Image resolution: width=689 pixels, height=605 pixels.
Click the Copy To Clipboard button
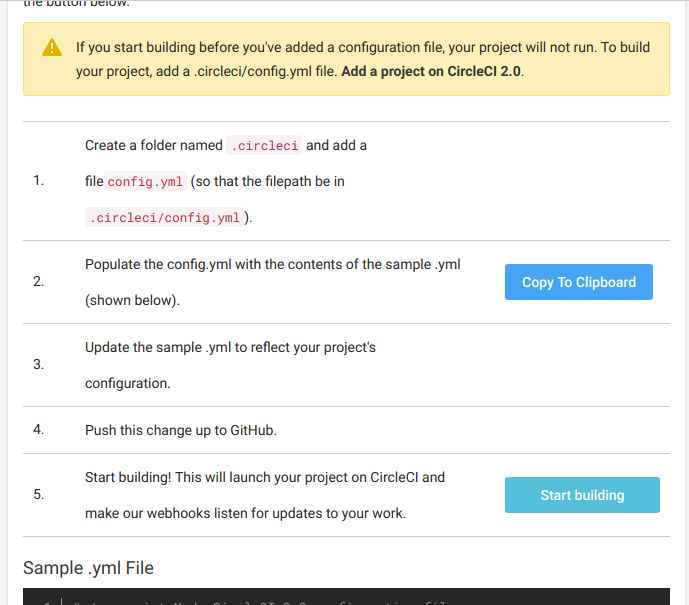tap(579, 282)
